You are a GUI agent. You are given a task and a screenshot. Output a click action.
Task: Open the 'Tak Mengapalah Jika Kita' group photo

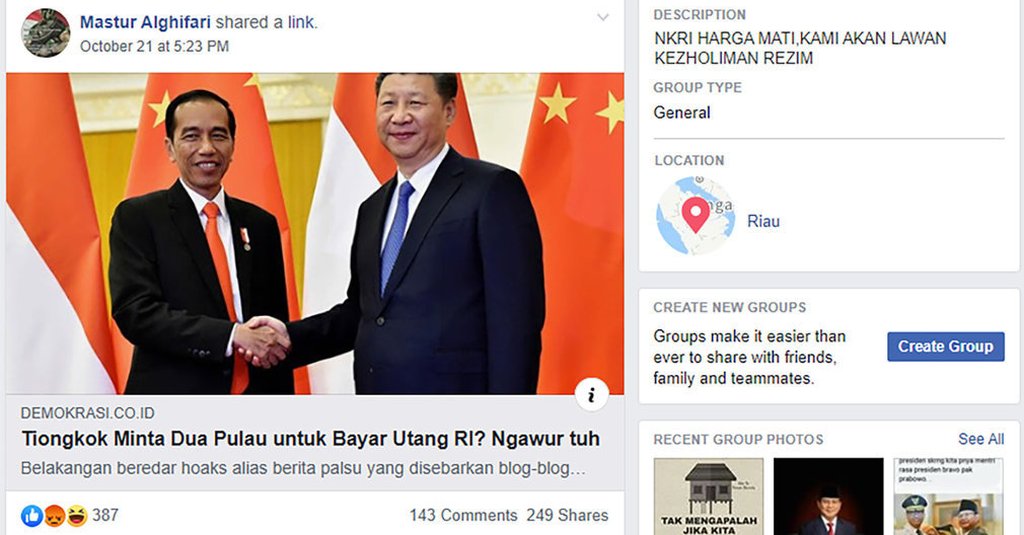tap(709, 496)
